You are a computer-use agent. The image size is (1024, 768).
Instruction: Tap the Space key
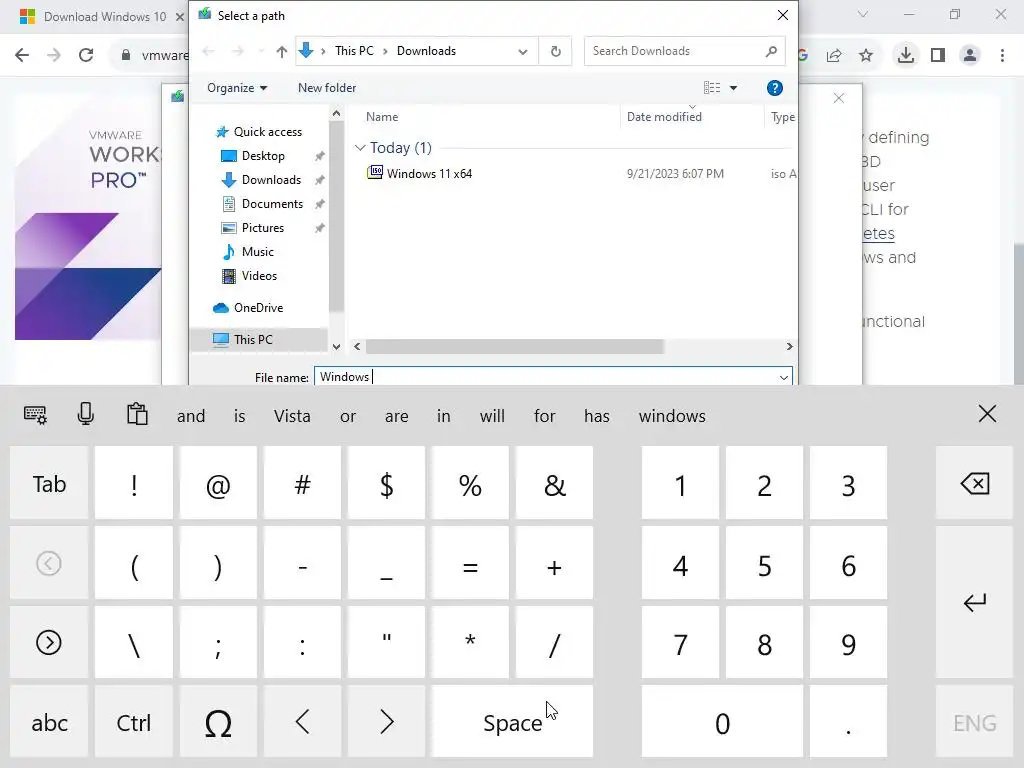(512, 722)
